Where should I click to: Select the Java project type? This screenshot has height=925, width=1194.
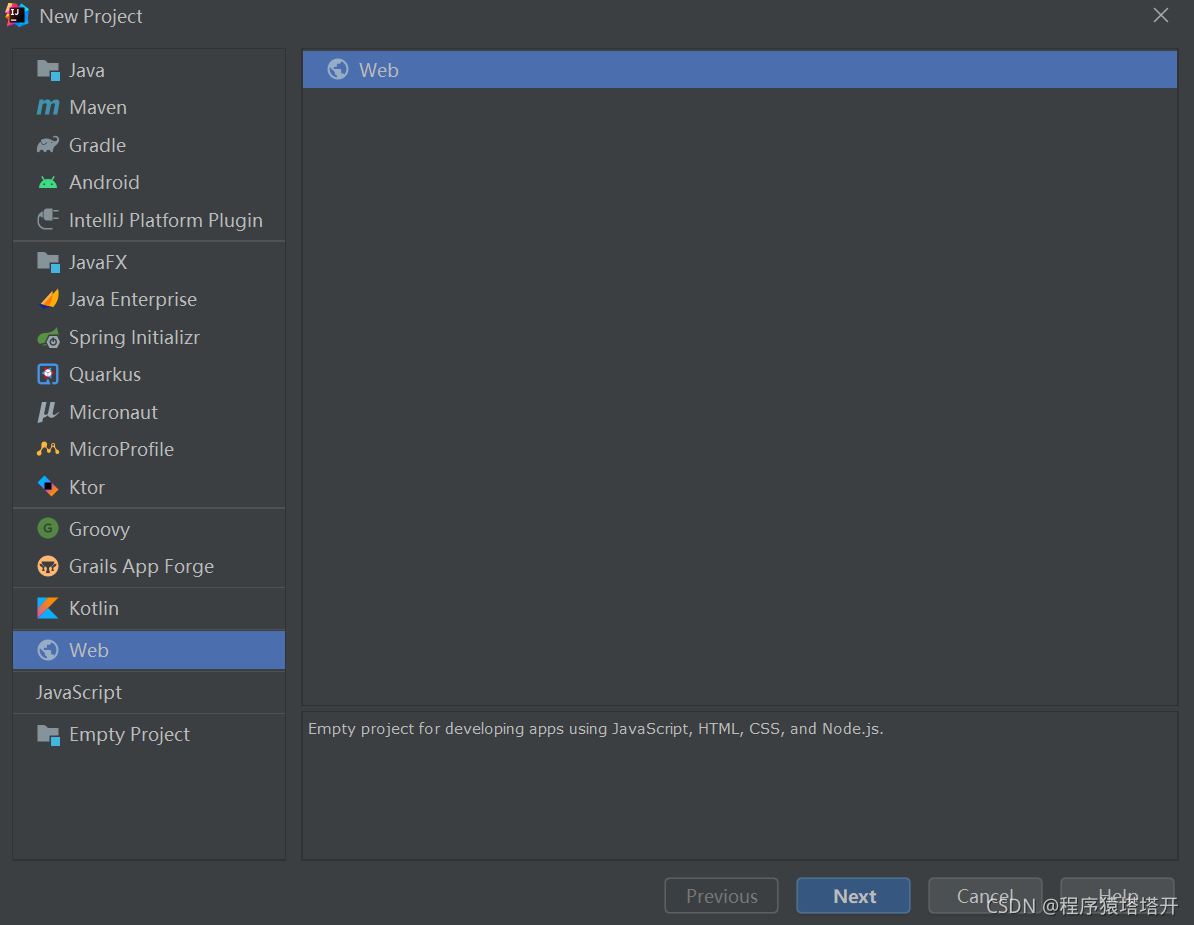point(148,70)
